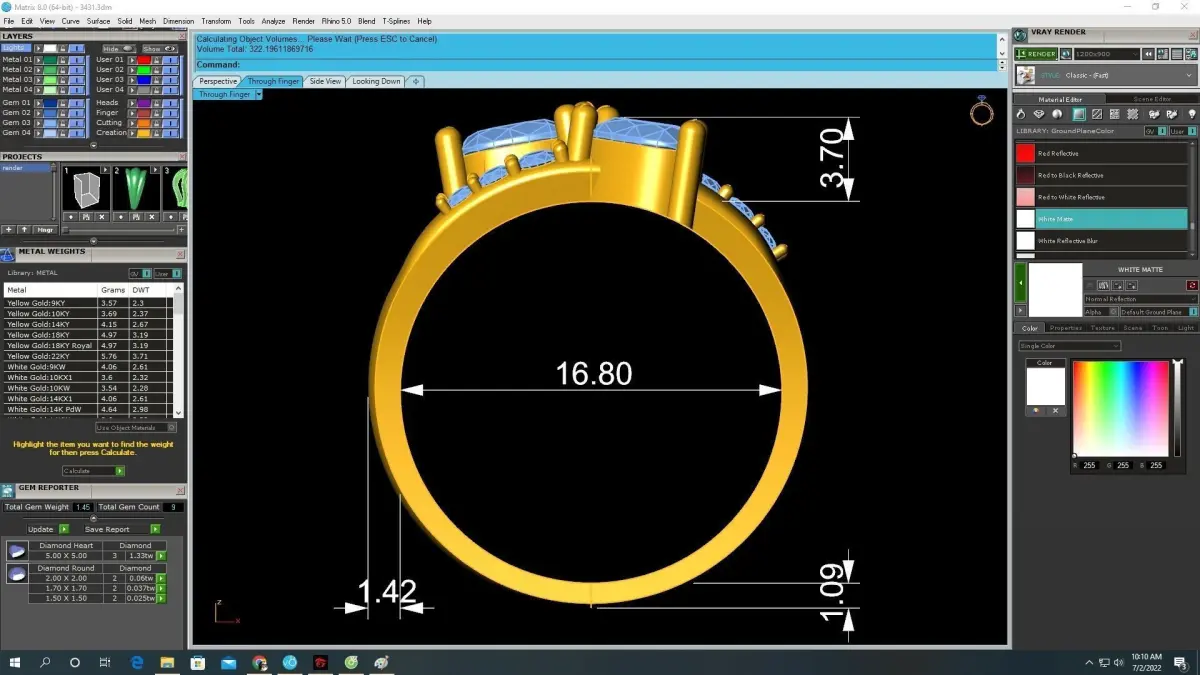Select the gem material icon
Image resolution: width=1200 pixels, height=675 pixels.
(x=1039, y=114)
